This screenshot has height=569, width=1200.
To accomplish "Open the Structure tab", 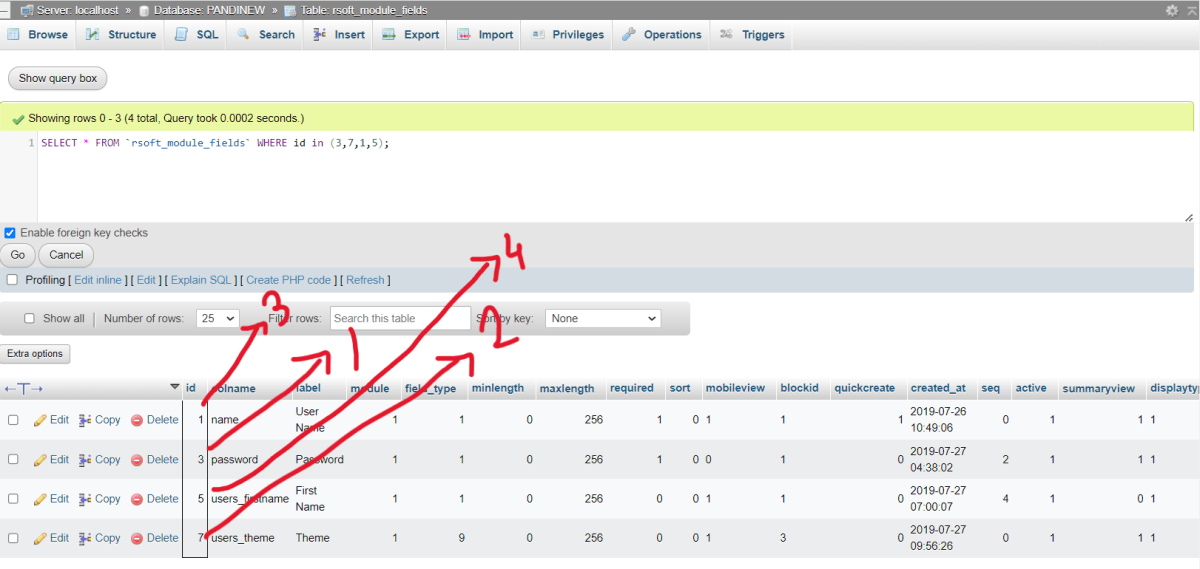I will point(121,34).
